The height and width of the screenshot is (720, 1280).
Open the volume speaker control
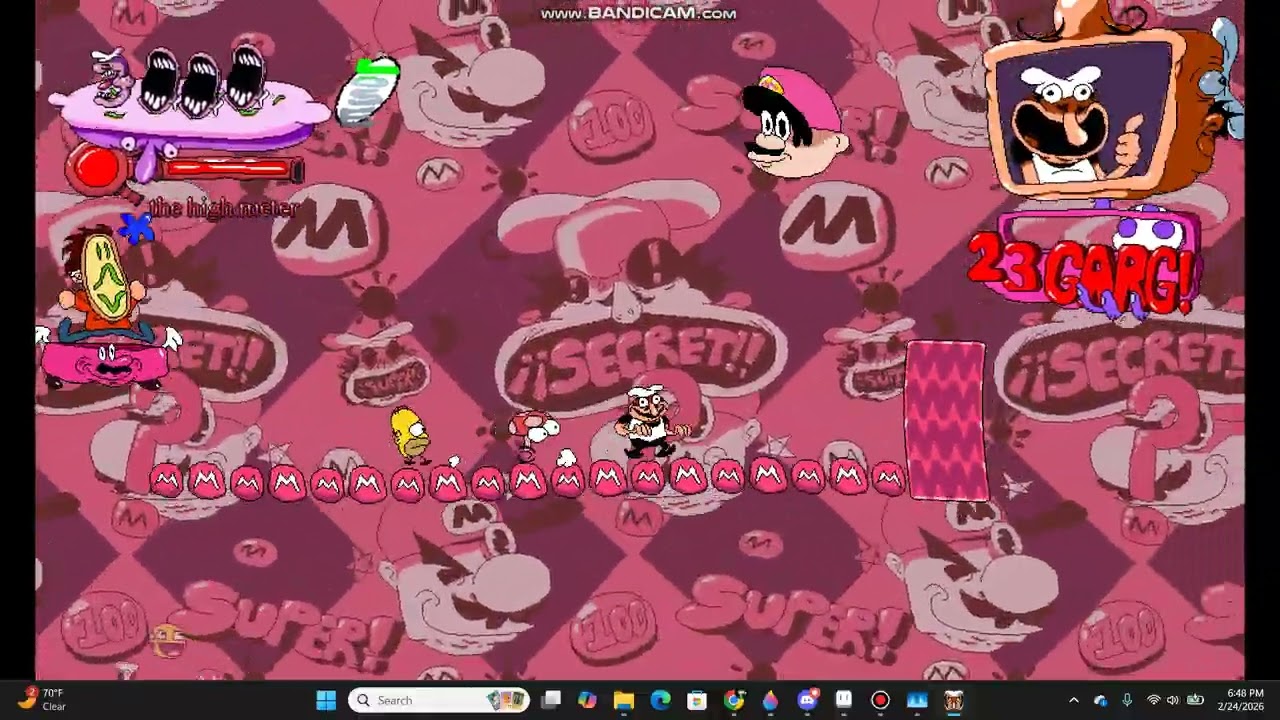pyautogui.click(x=1172, y=700)
